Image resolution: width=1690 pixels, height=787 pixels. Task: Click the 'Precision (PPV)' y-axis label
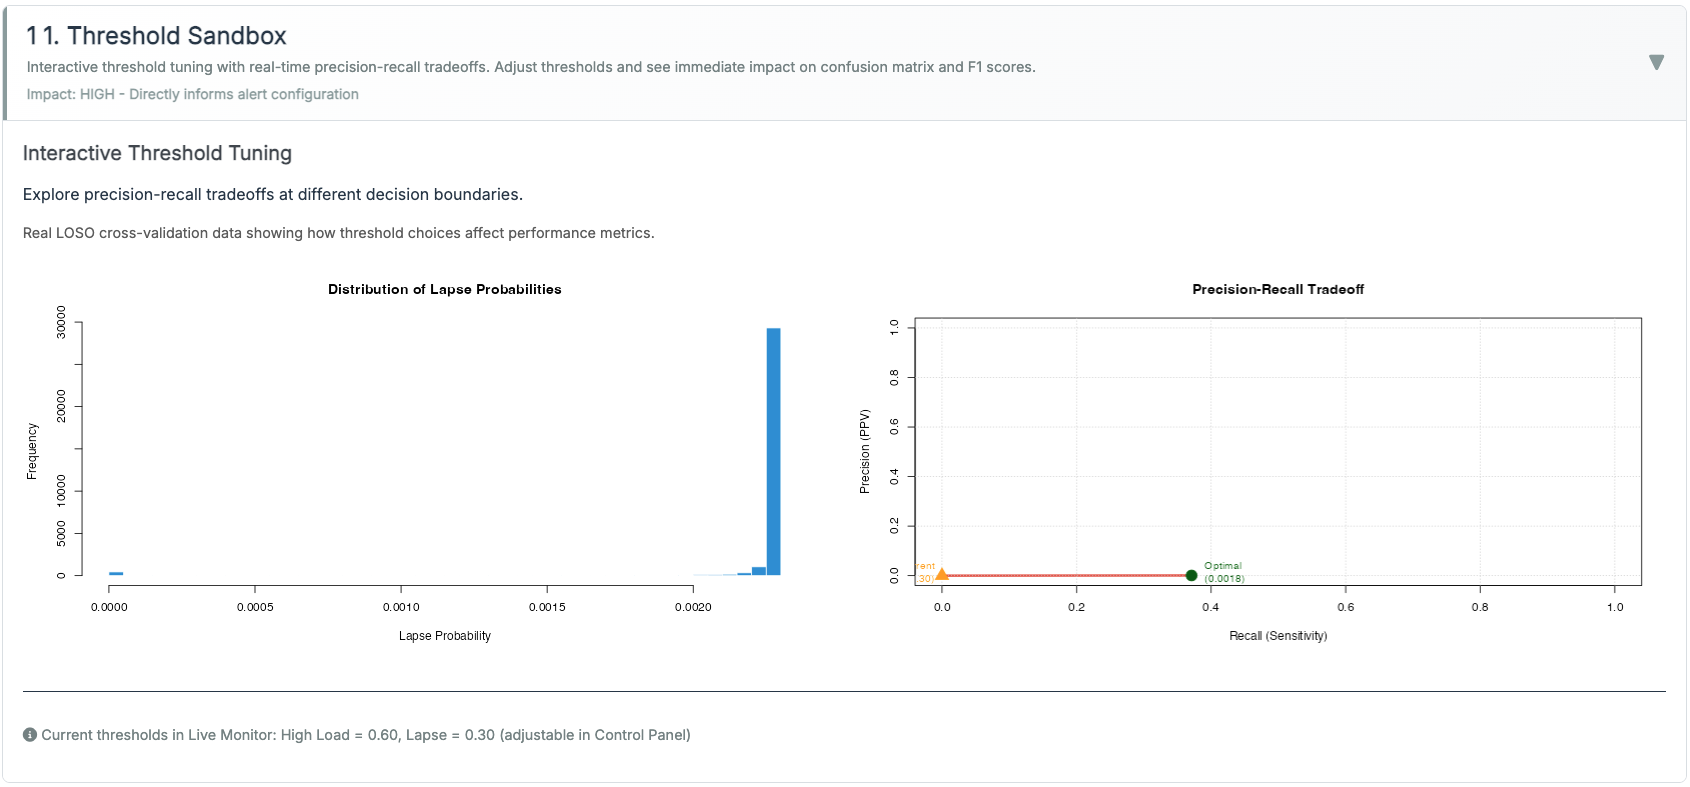click(x=865, y=451)
